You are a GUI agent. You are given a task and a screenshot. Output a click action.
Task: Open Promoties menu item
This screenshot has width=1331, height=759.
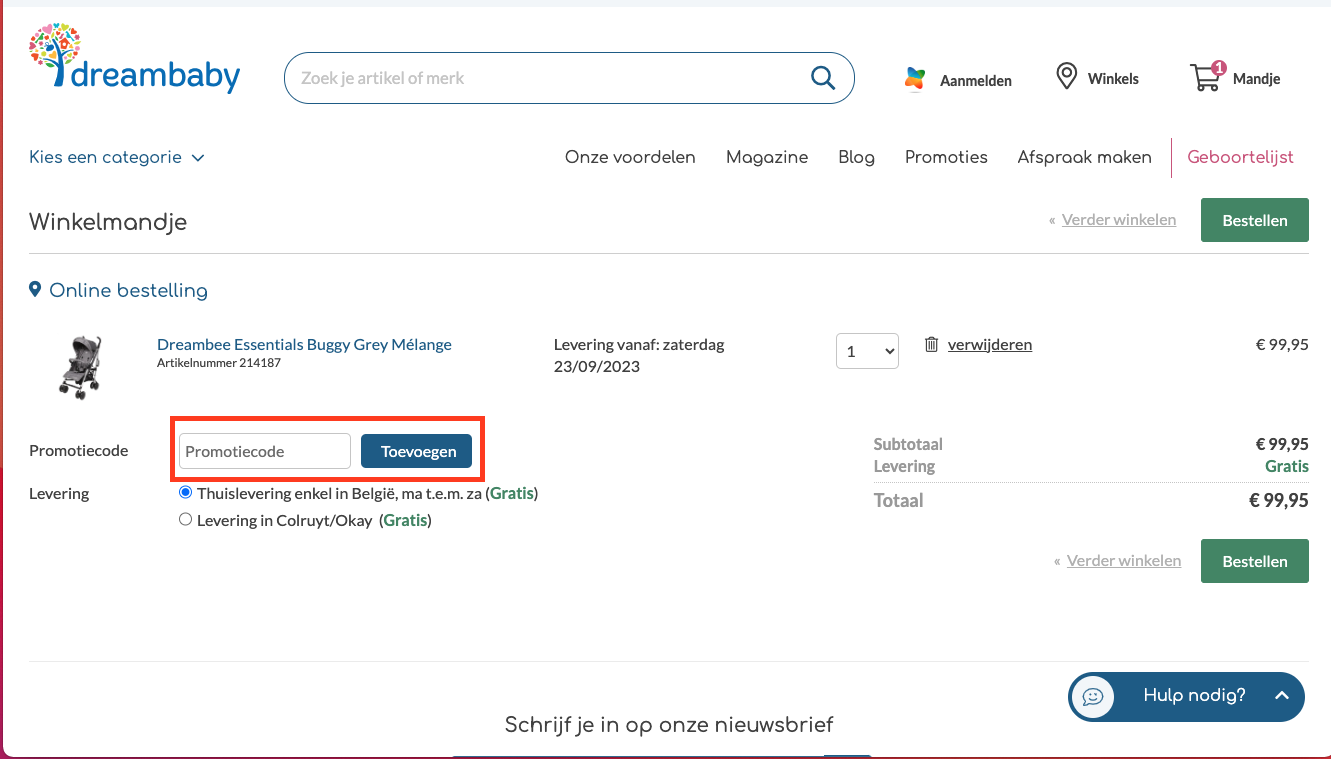946,157
